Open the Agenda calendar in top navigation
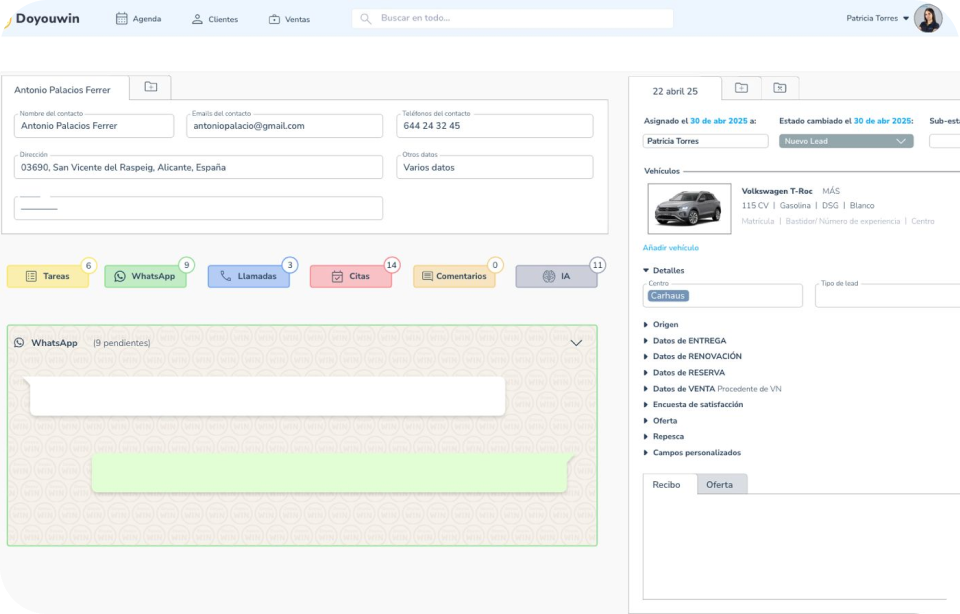Screen dimensions: 960x614 tap(138, 19)
